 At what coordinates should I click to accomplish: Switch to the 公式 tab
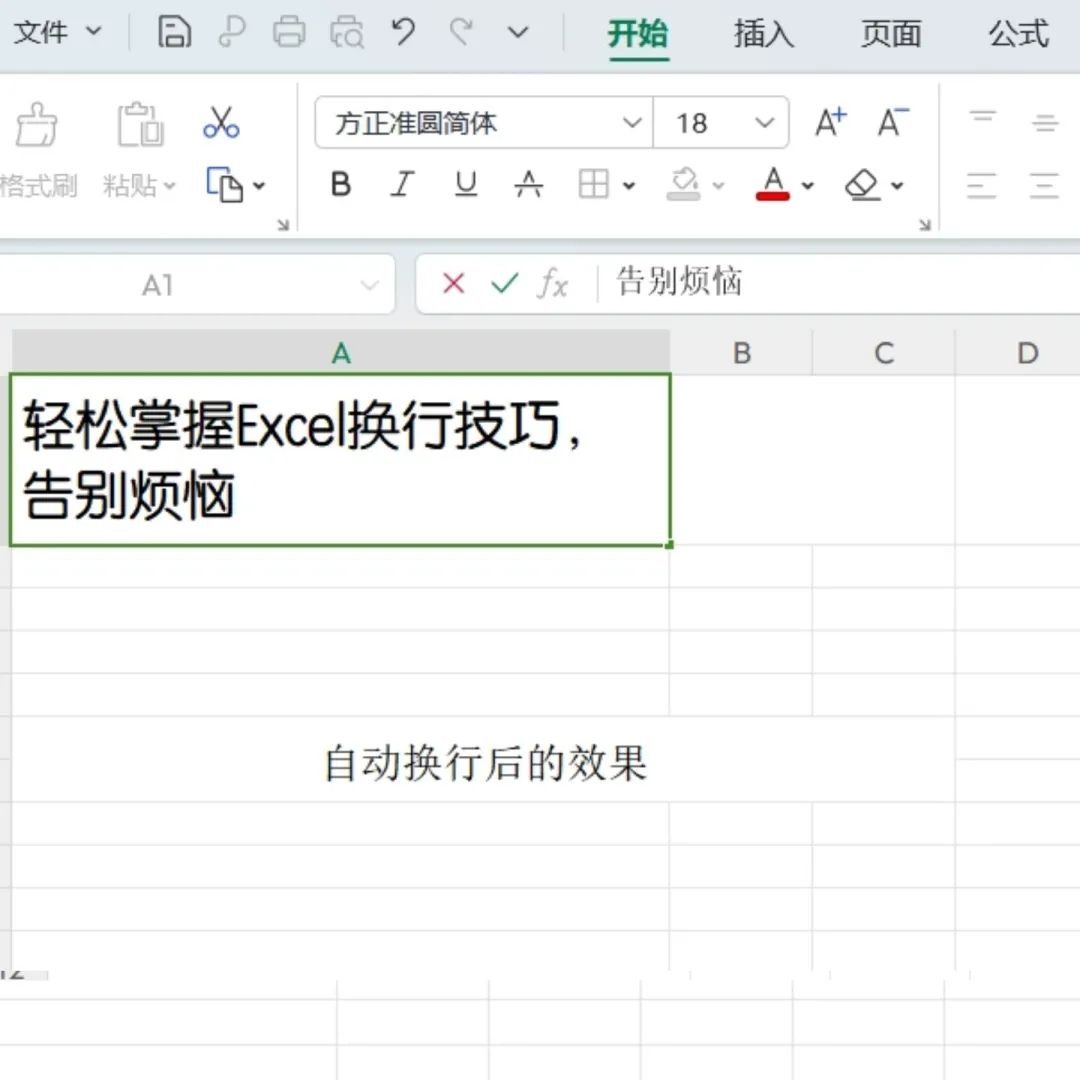[x=1019, y=34]
